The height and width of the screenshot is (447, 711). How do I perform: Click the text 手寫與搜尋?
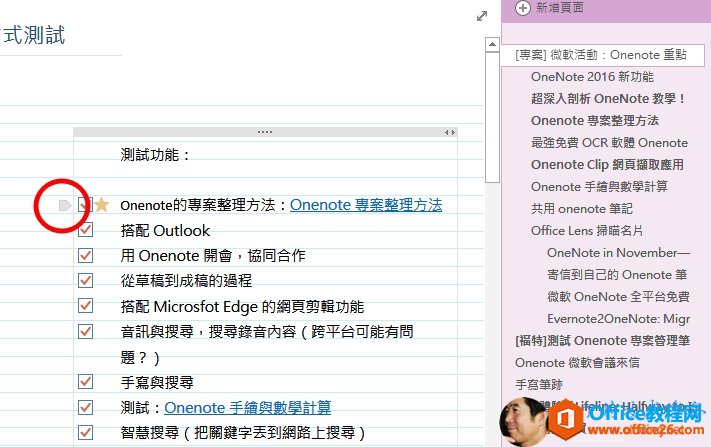click(157, 383)
